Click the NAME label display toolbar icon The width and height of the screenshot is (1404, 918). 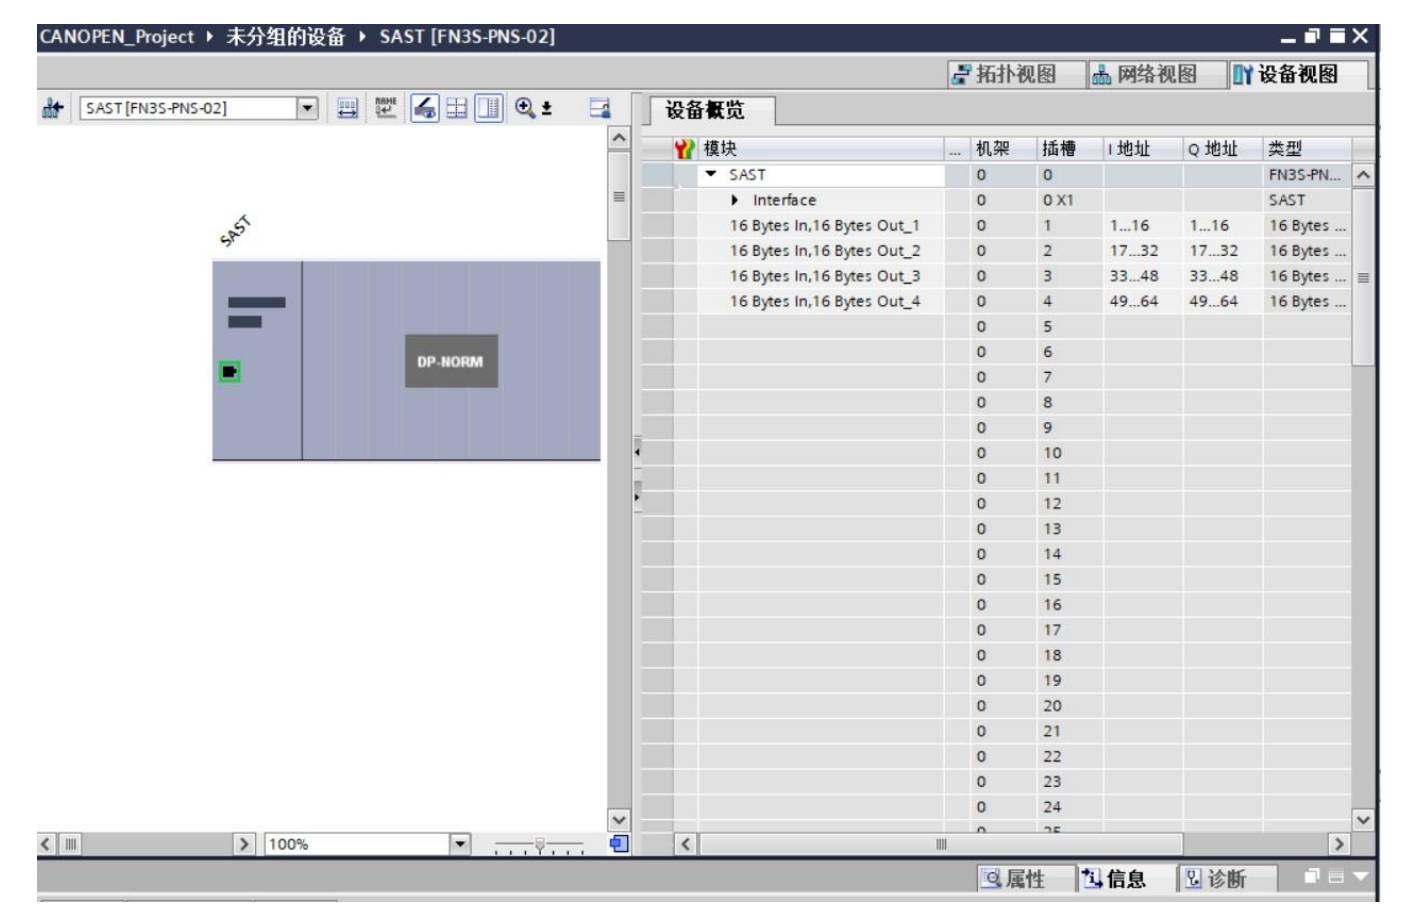(x=385, y=108)
